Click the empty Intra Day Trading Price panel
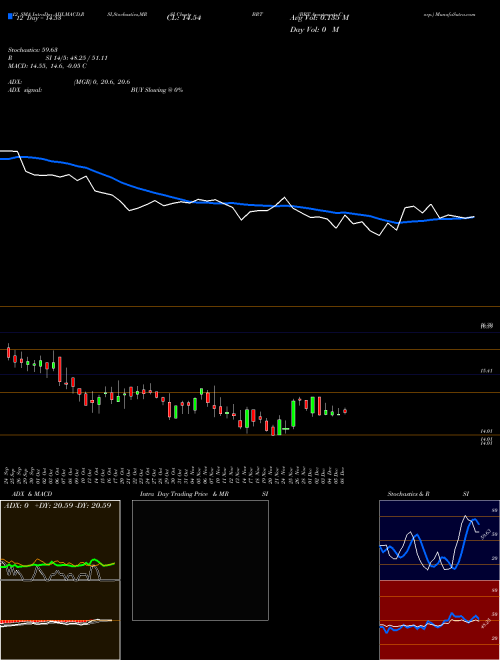Viewport: 500px width, 660px height. (x=200, y=560)
